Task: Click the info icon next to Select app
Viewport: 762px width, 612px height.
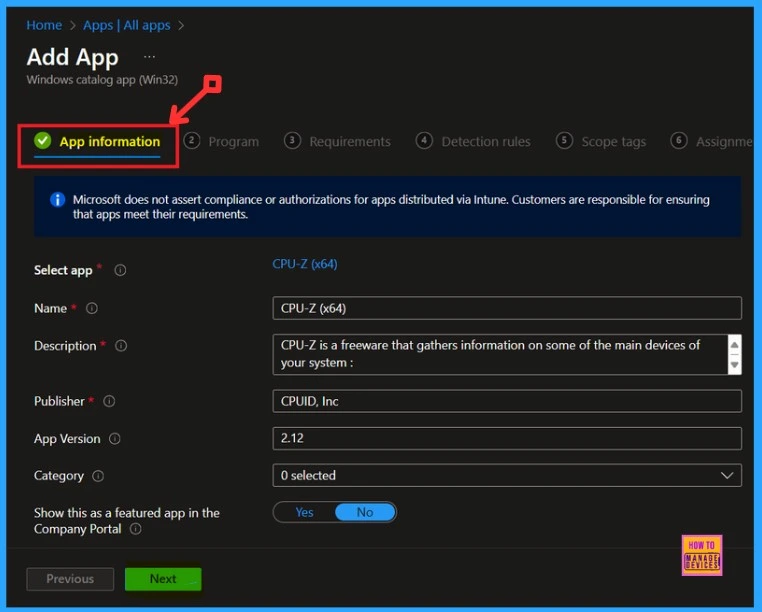Action: pyautogui.click(x=120, y=270)
